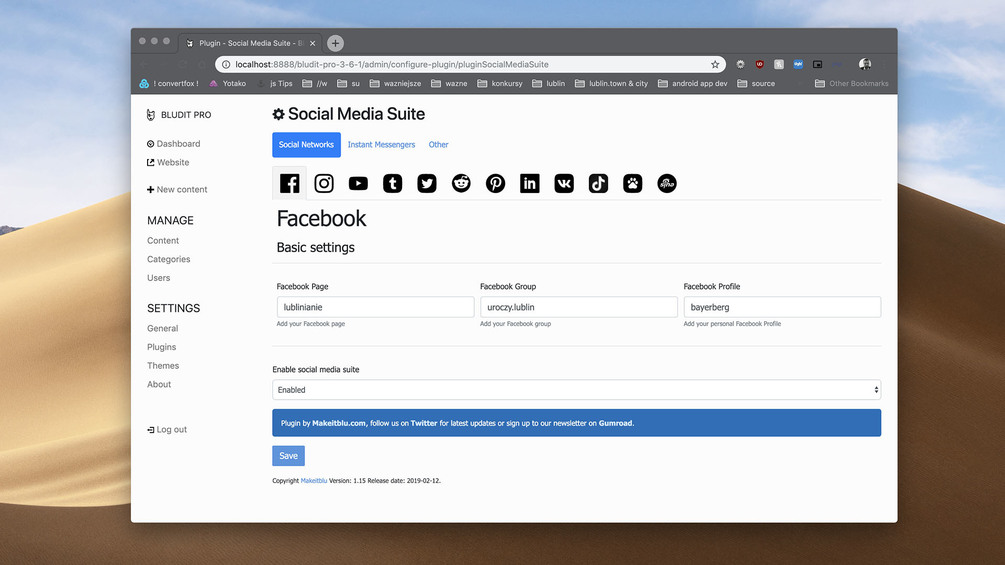Open the red uBlock extension icon

pyautogui.click(x=760, y=64)
